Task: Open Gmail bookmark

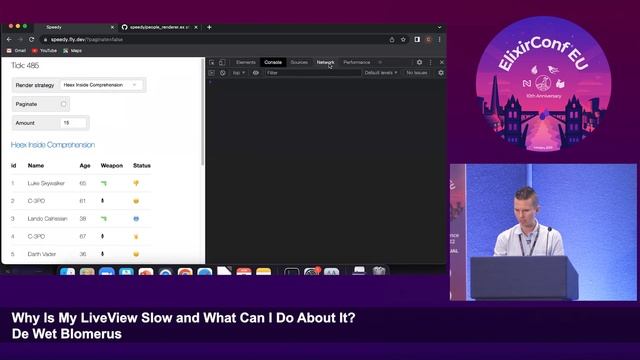Action: click(x=16, y=51)
